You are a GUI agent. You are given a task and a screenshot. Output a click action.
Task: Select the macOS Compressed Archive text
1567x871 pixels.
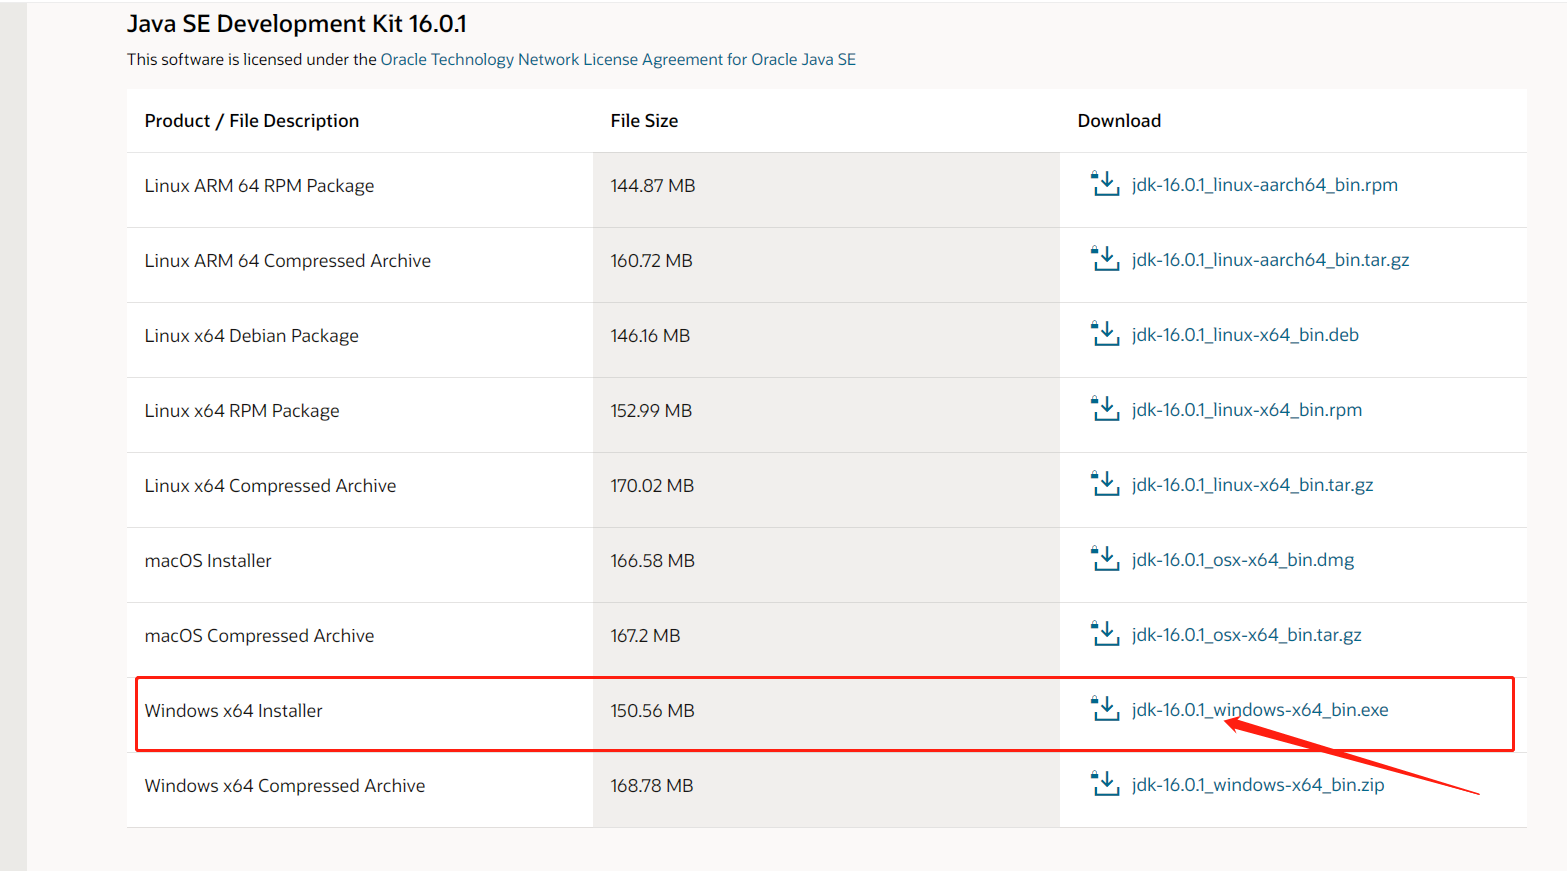259,636
